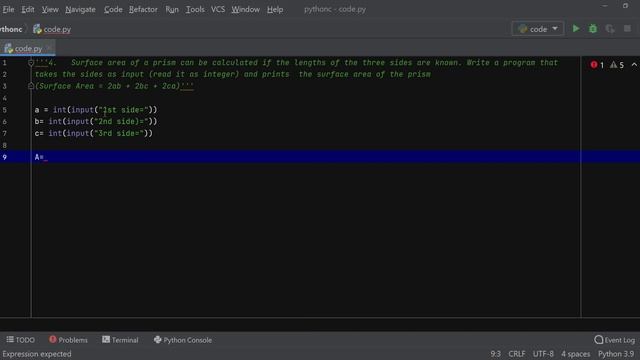The height and width of the screenshot is (360, 640).
Task: Open the Code menu
Action: point(113,9)
